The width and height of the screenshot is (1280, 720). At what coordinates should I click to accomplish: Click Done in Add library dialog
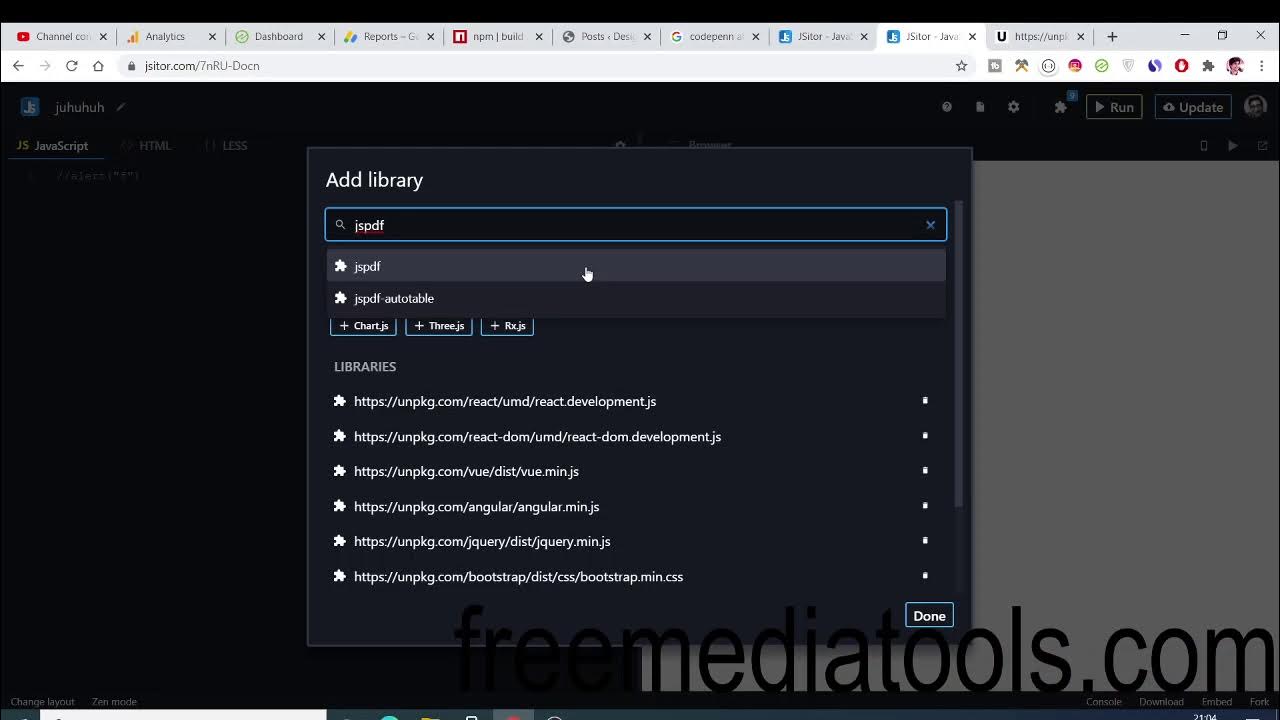pos(928,616)
